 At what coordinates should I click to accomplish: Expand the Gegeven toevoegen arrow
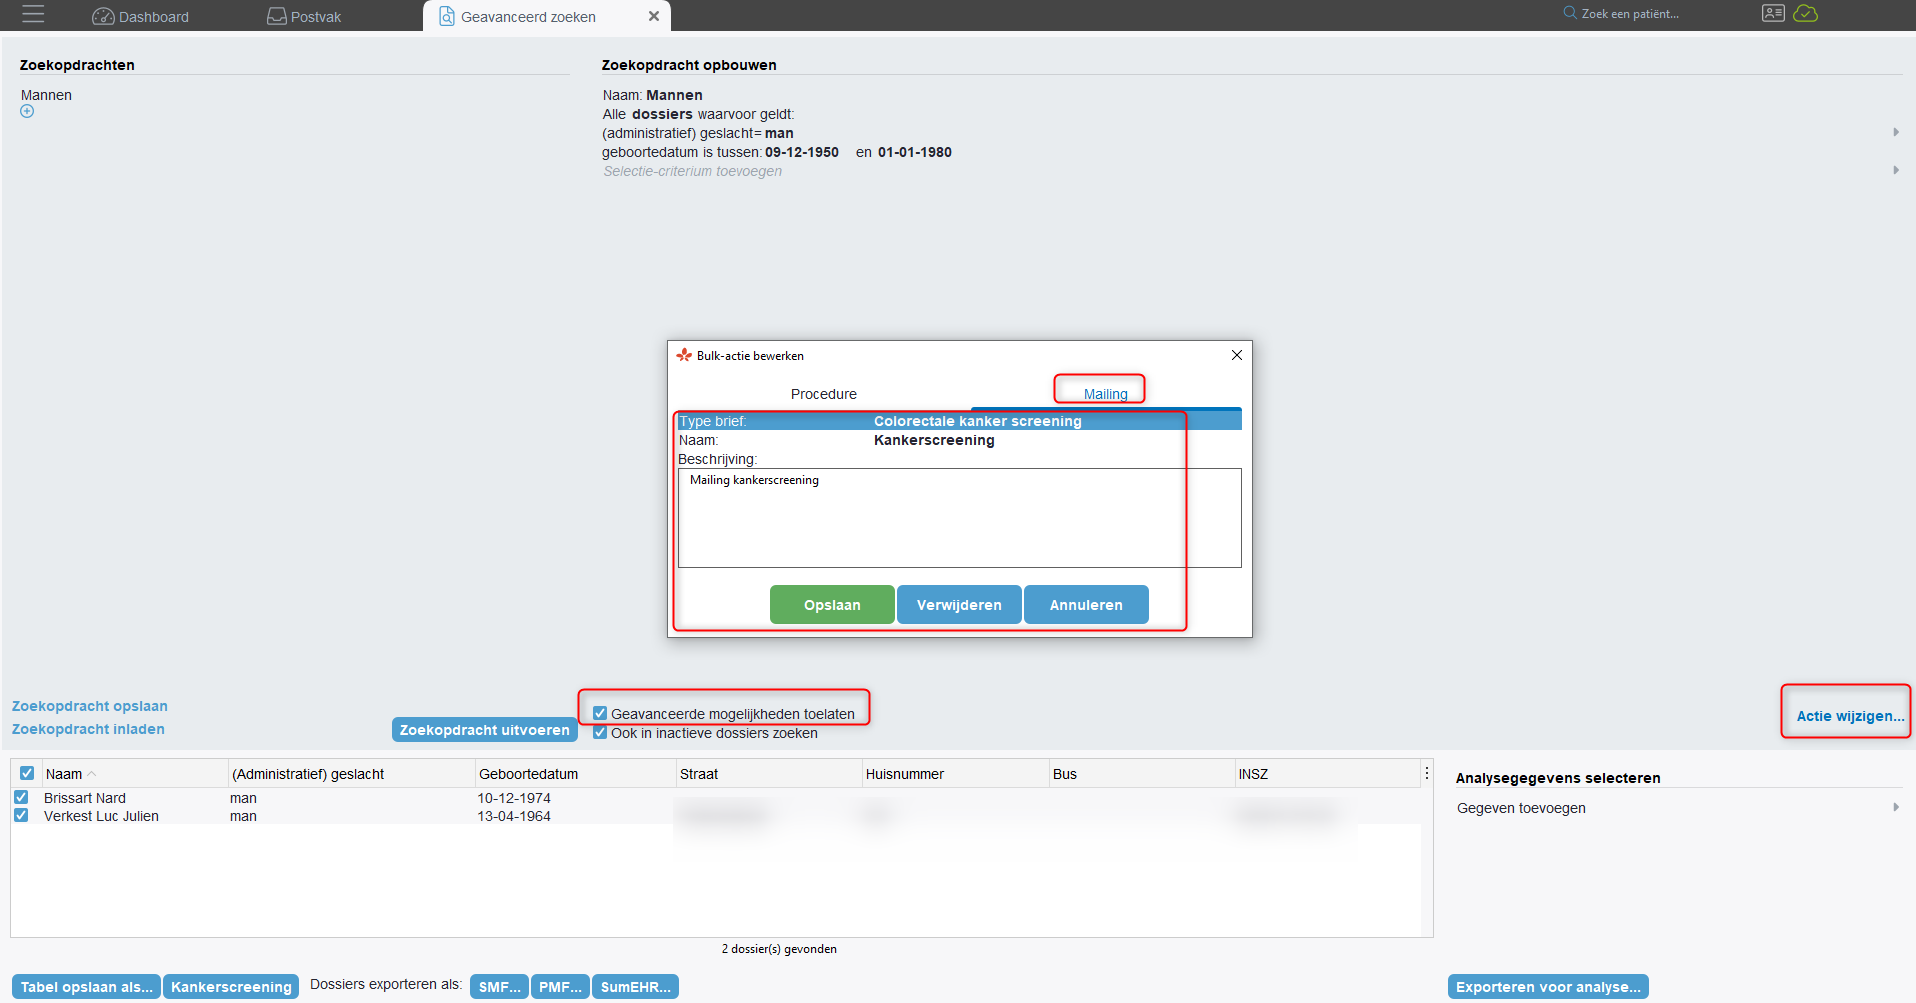(1895, 807)
